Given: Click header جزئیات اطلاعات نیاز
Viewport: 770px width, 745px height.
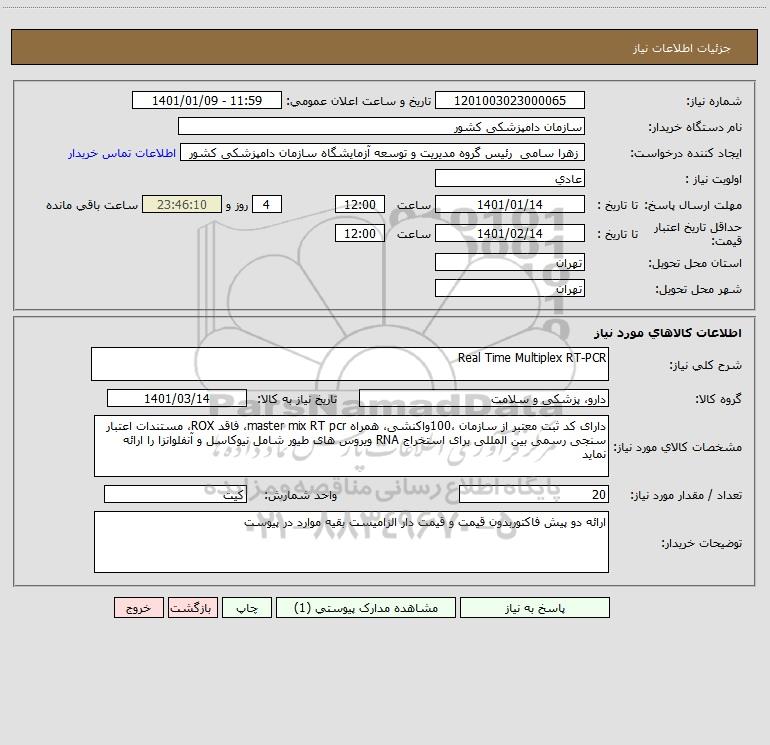Looking at the screenshot, I should coord(682,48).
